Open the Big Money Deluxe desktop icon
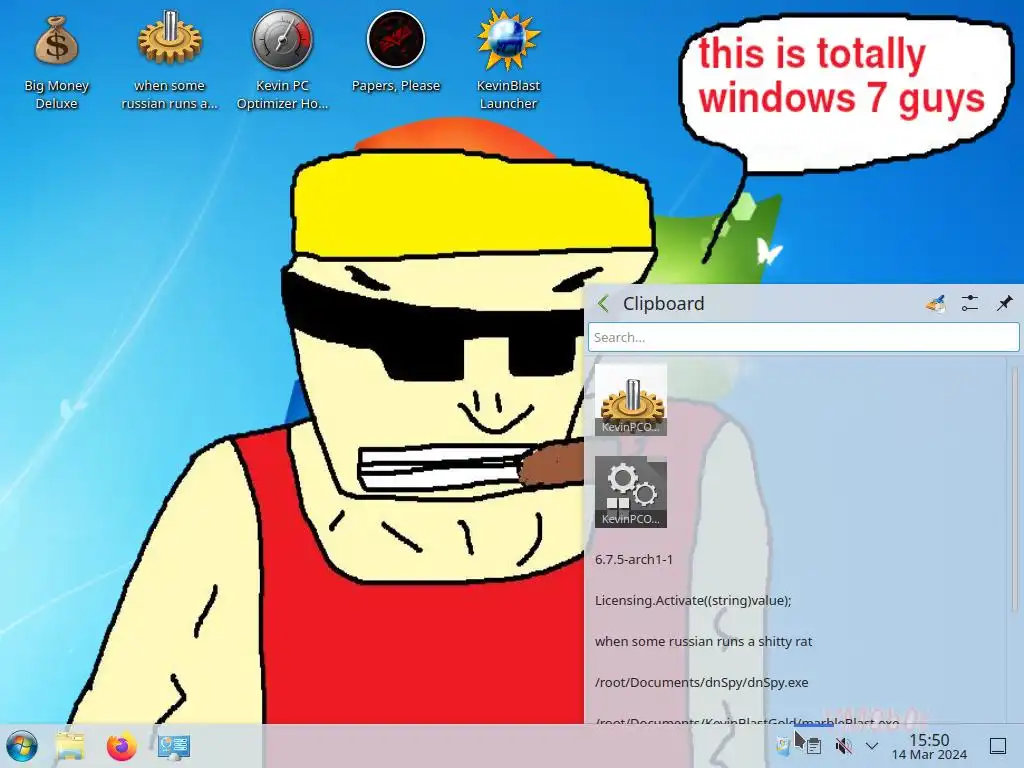The height and width of the screenshot is (768, 1024). (56, 62)
